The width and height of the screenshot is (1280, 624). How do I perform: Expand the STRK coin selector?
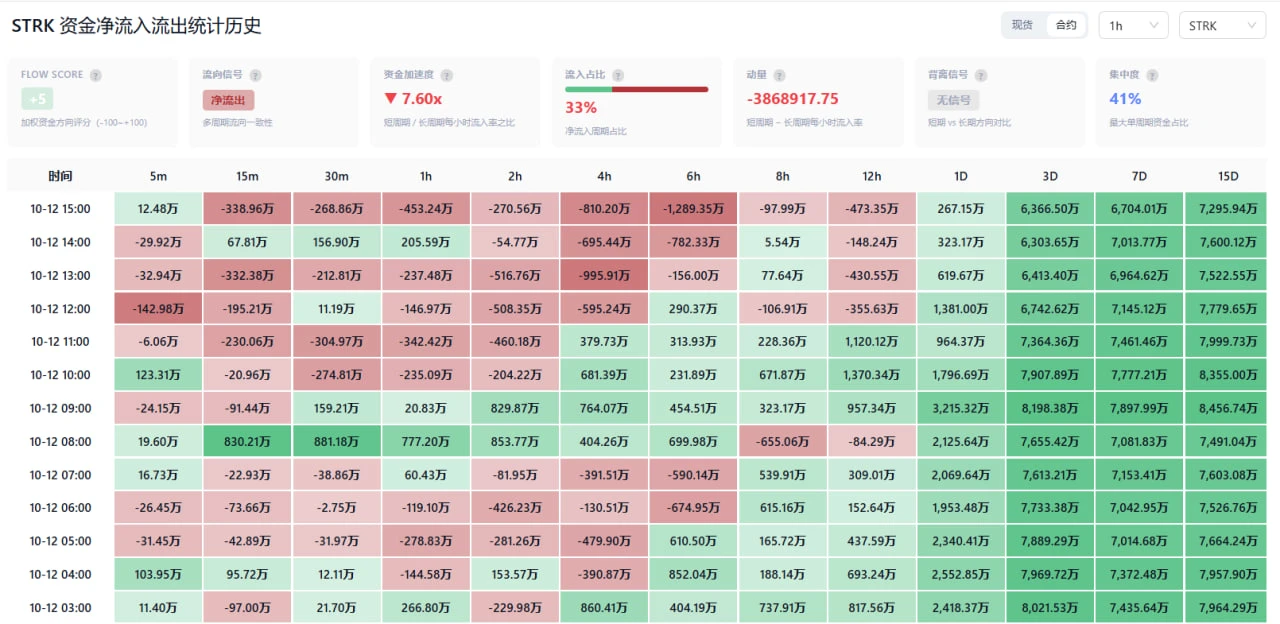point(1222,25)
